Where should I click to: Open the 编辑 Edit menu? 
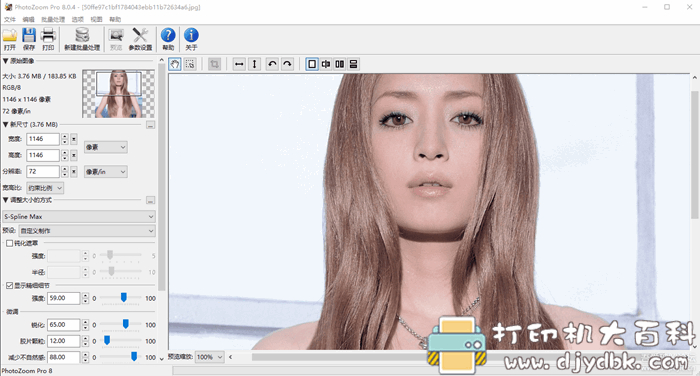click(29, 19)
